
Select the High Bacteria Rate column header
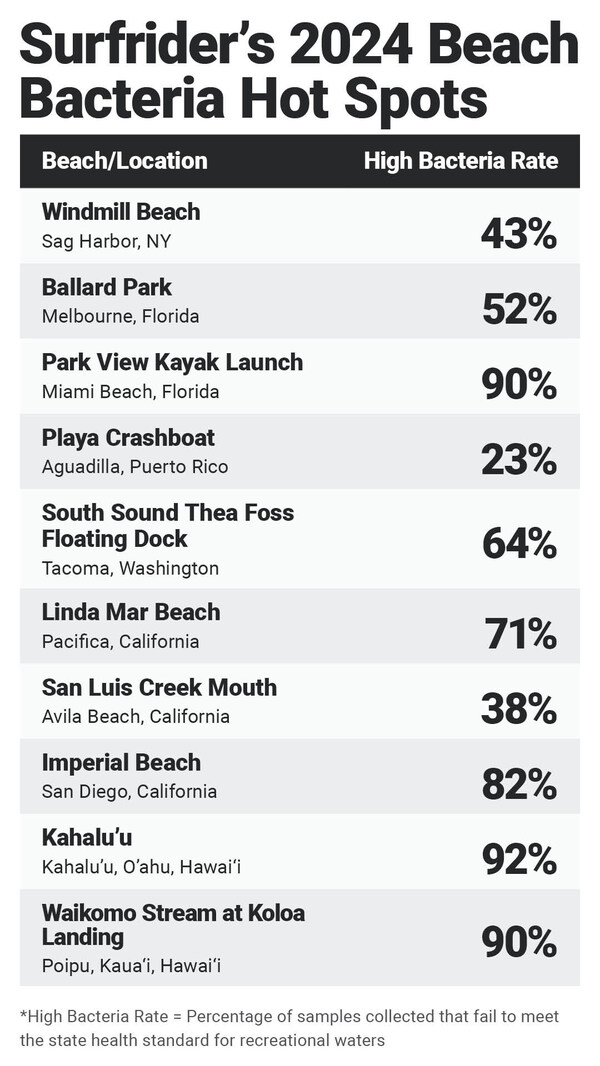460,161
